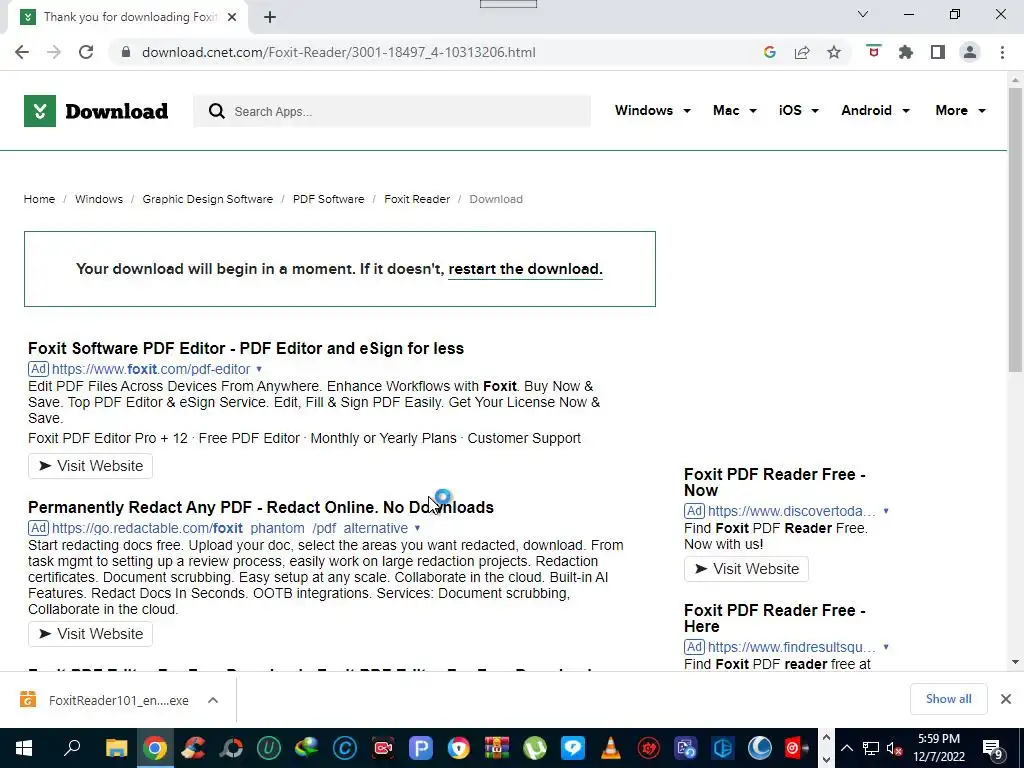Reload the current page

[x=86, y=52]
